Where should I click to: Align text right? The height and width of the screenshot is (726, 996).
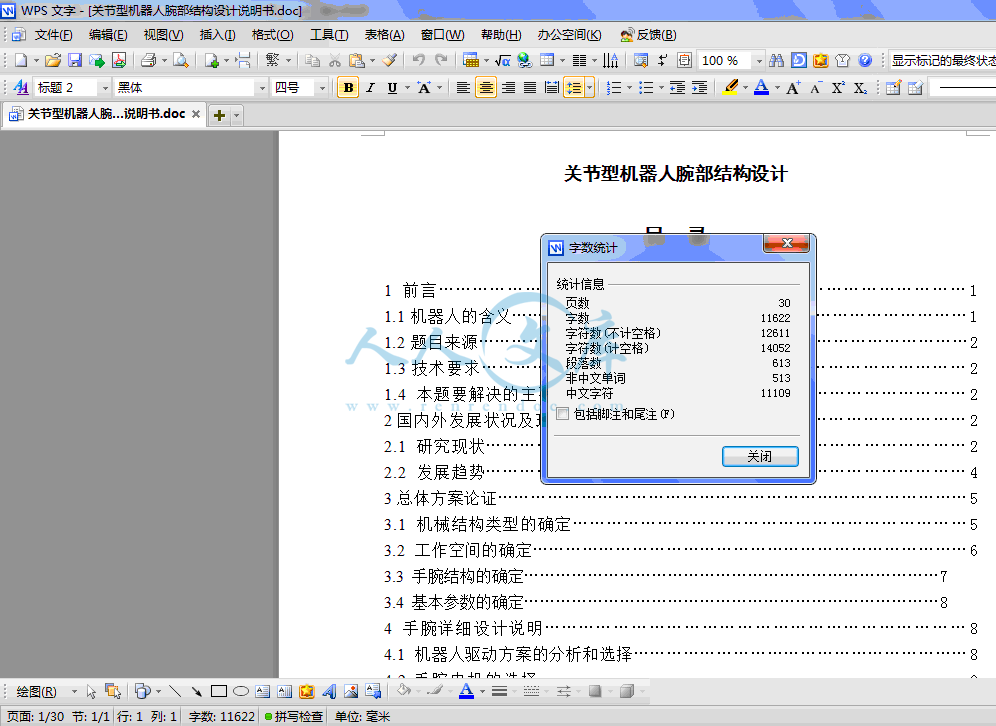tap(508, 88)
